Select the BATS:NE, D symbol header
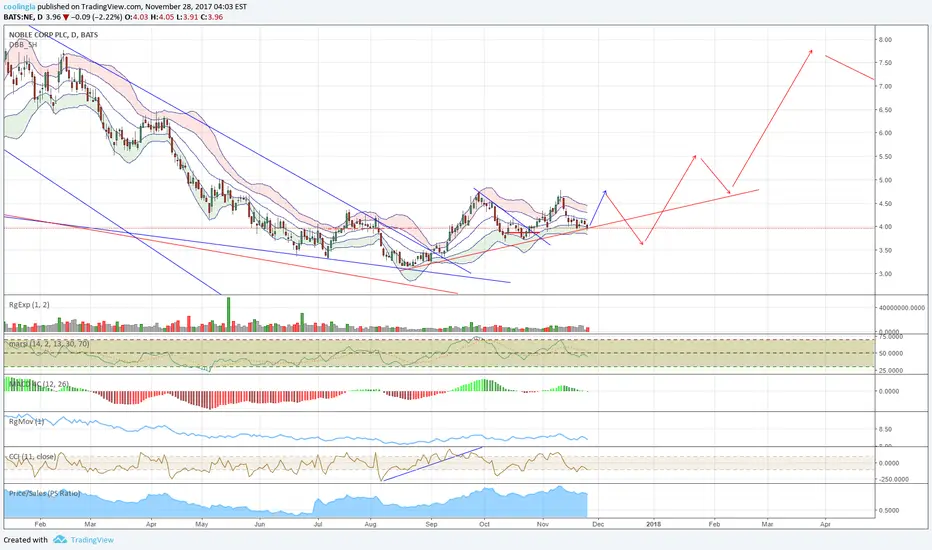This screenshot has height=550, width=932. [x=23, y=17]
